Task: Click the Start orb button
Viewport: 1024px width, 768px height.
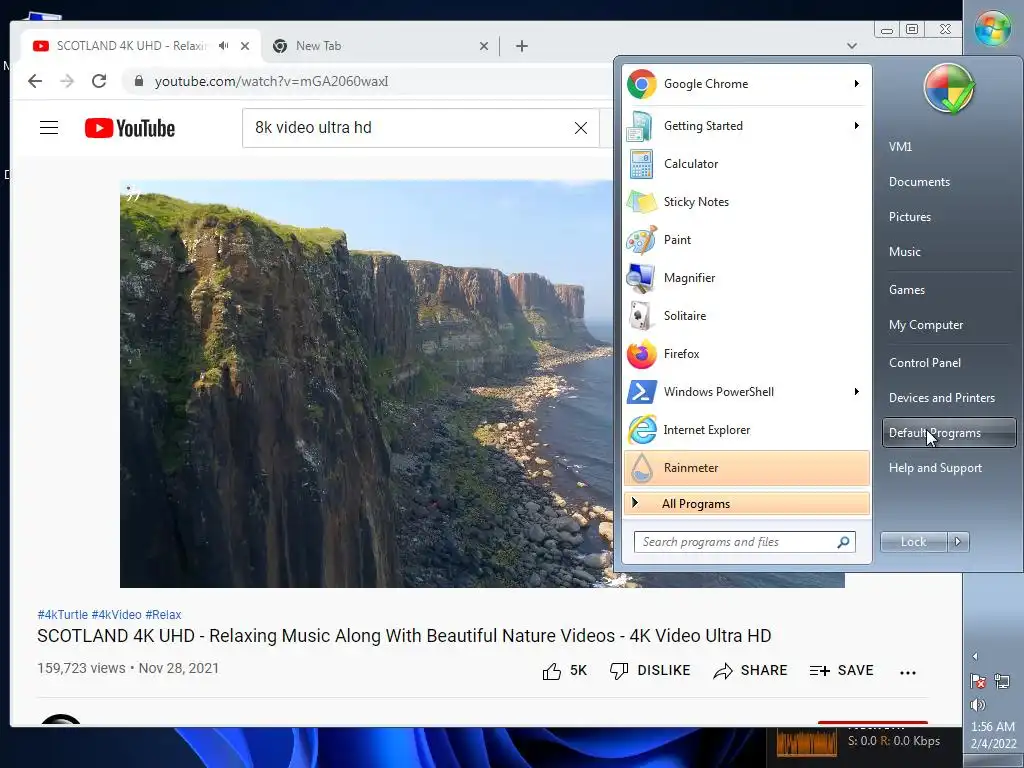Action: (993, 28)
